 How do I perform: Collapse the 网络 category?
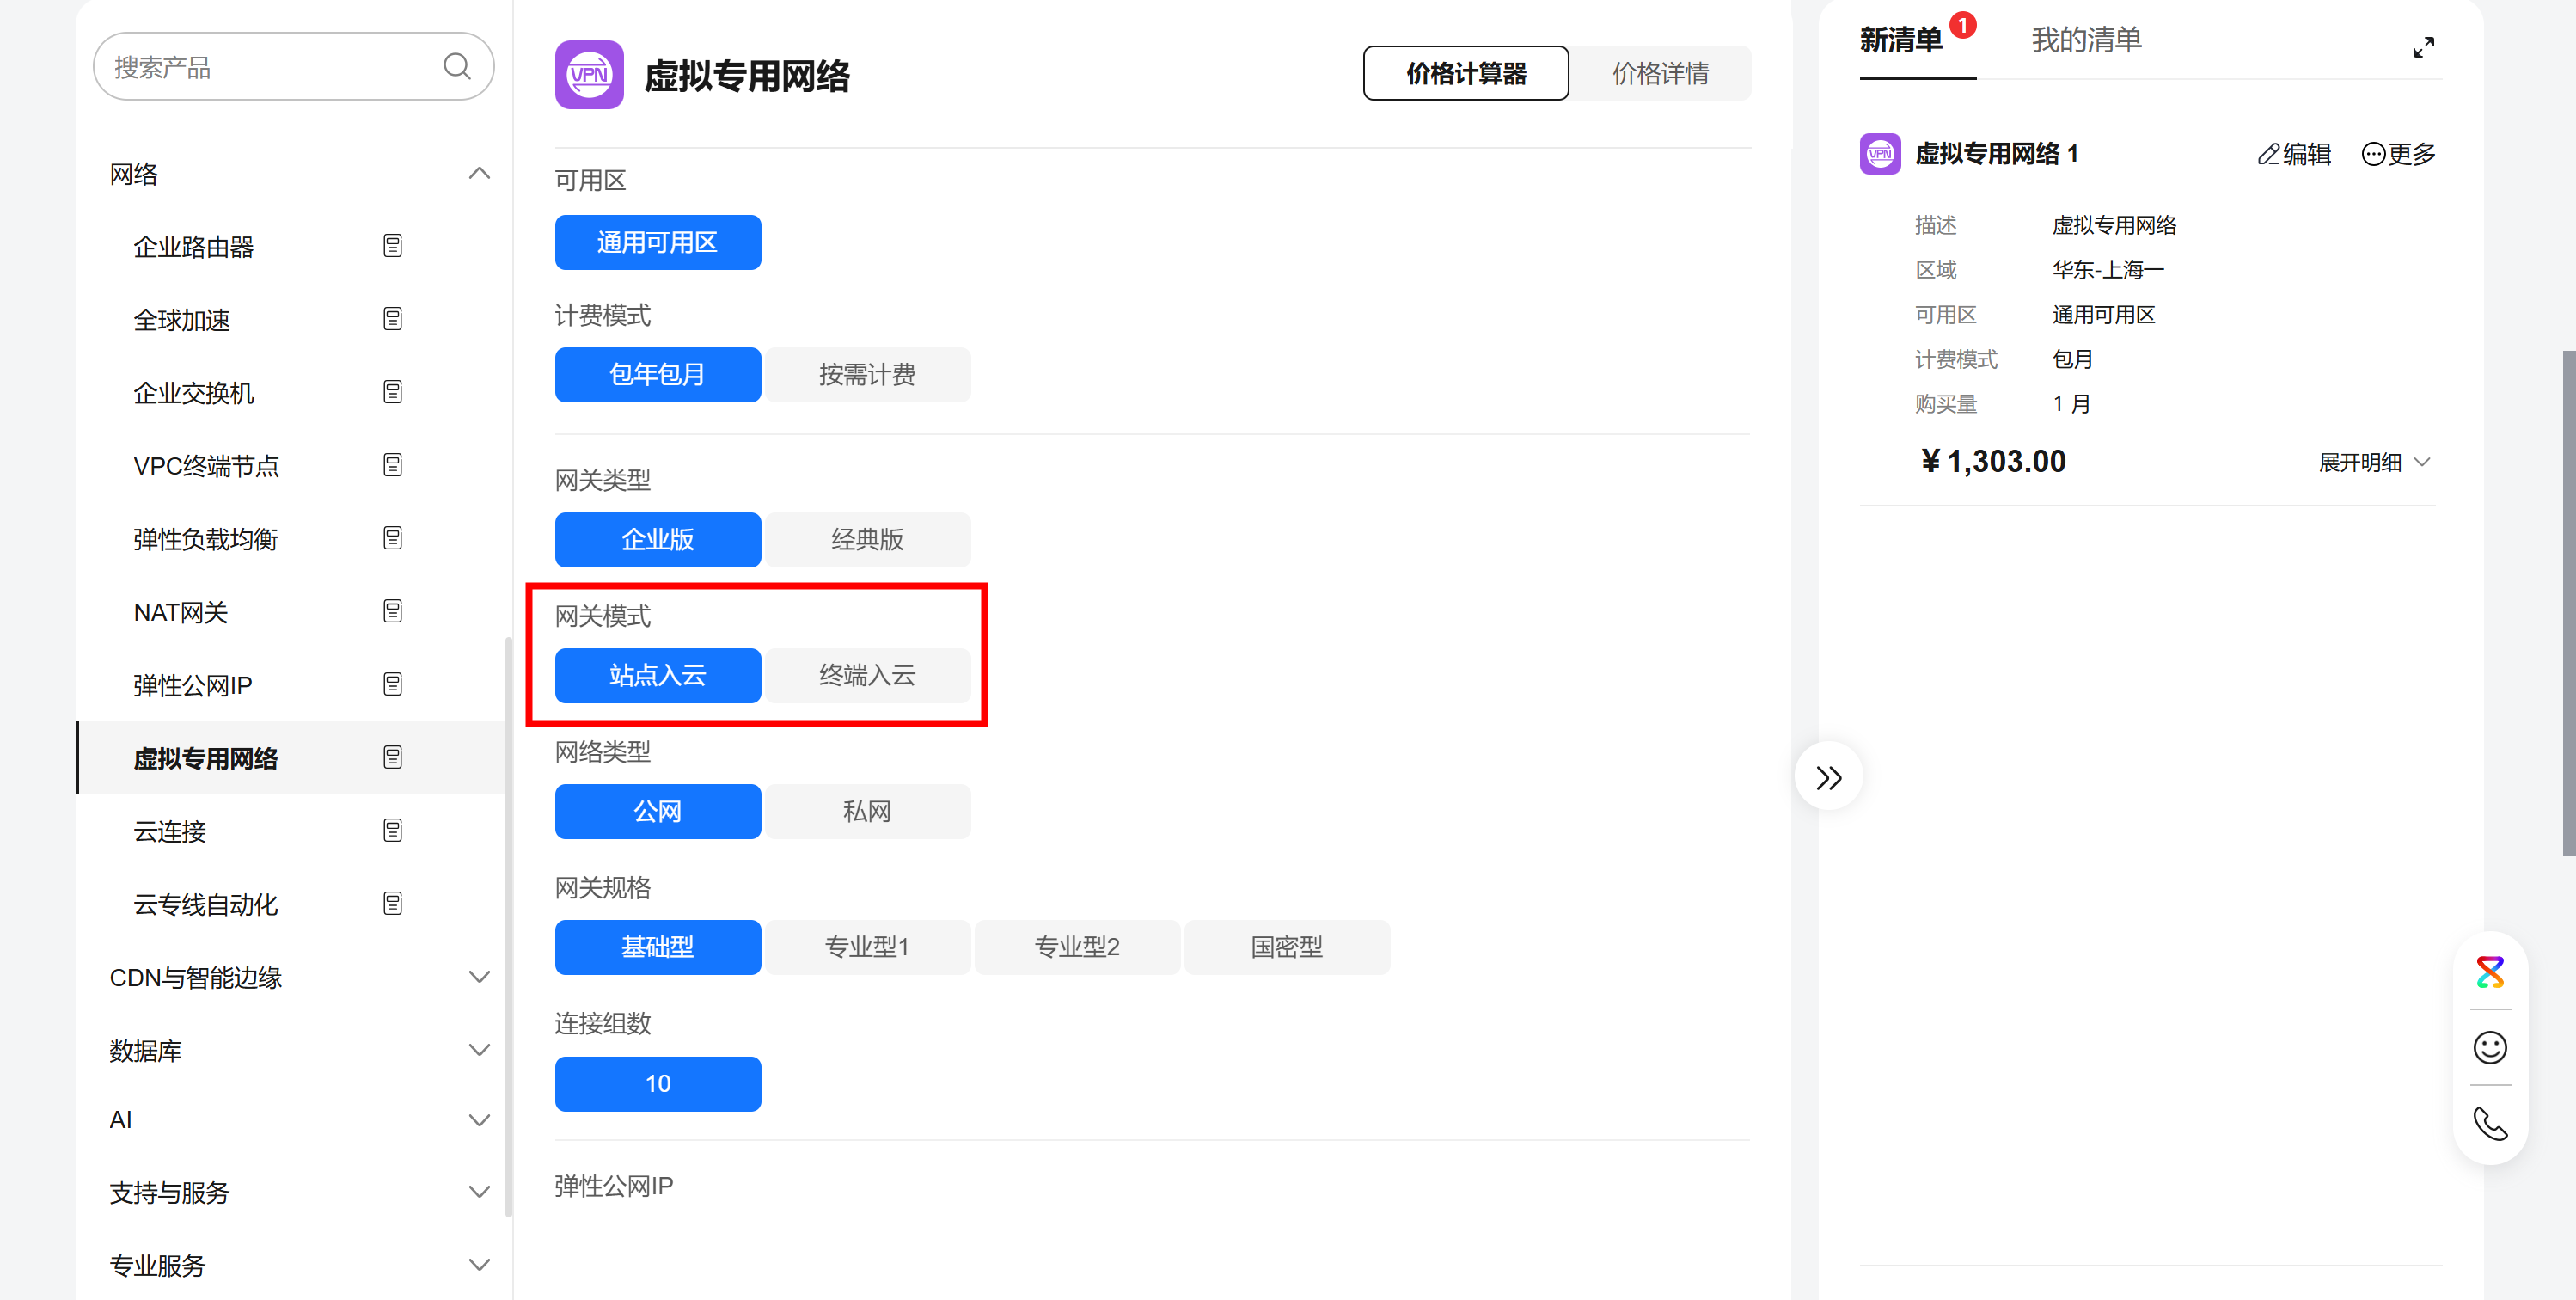click(479, 173)
